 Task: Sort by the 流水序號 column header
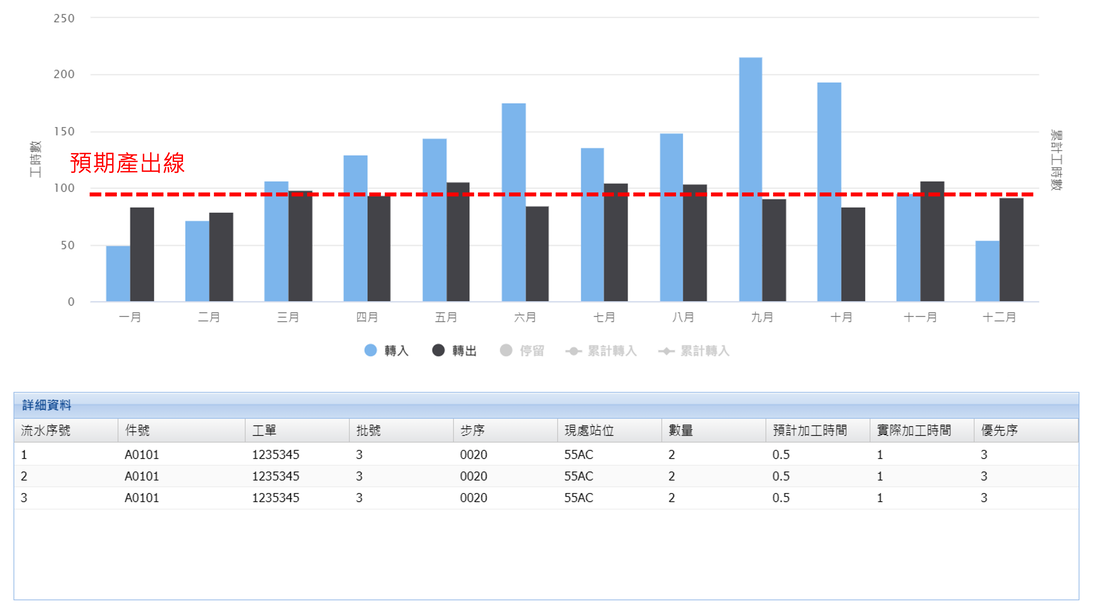[x=54, y=430]
